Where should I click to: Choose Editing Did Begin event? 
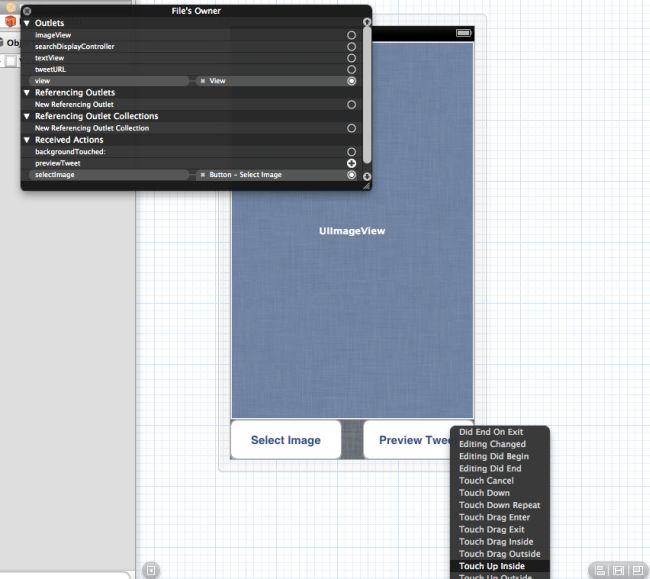tap(494, 456)
